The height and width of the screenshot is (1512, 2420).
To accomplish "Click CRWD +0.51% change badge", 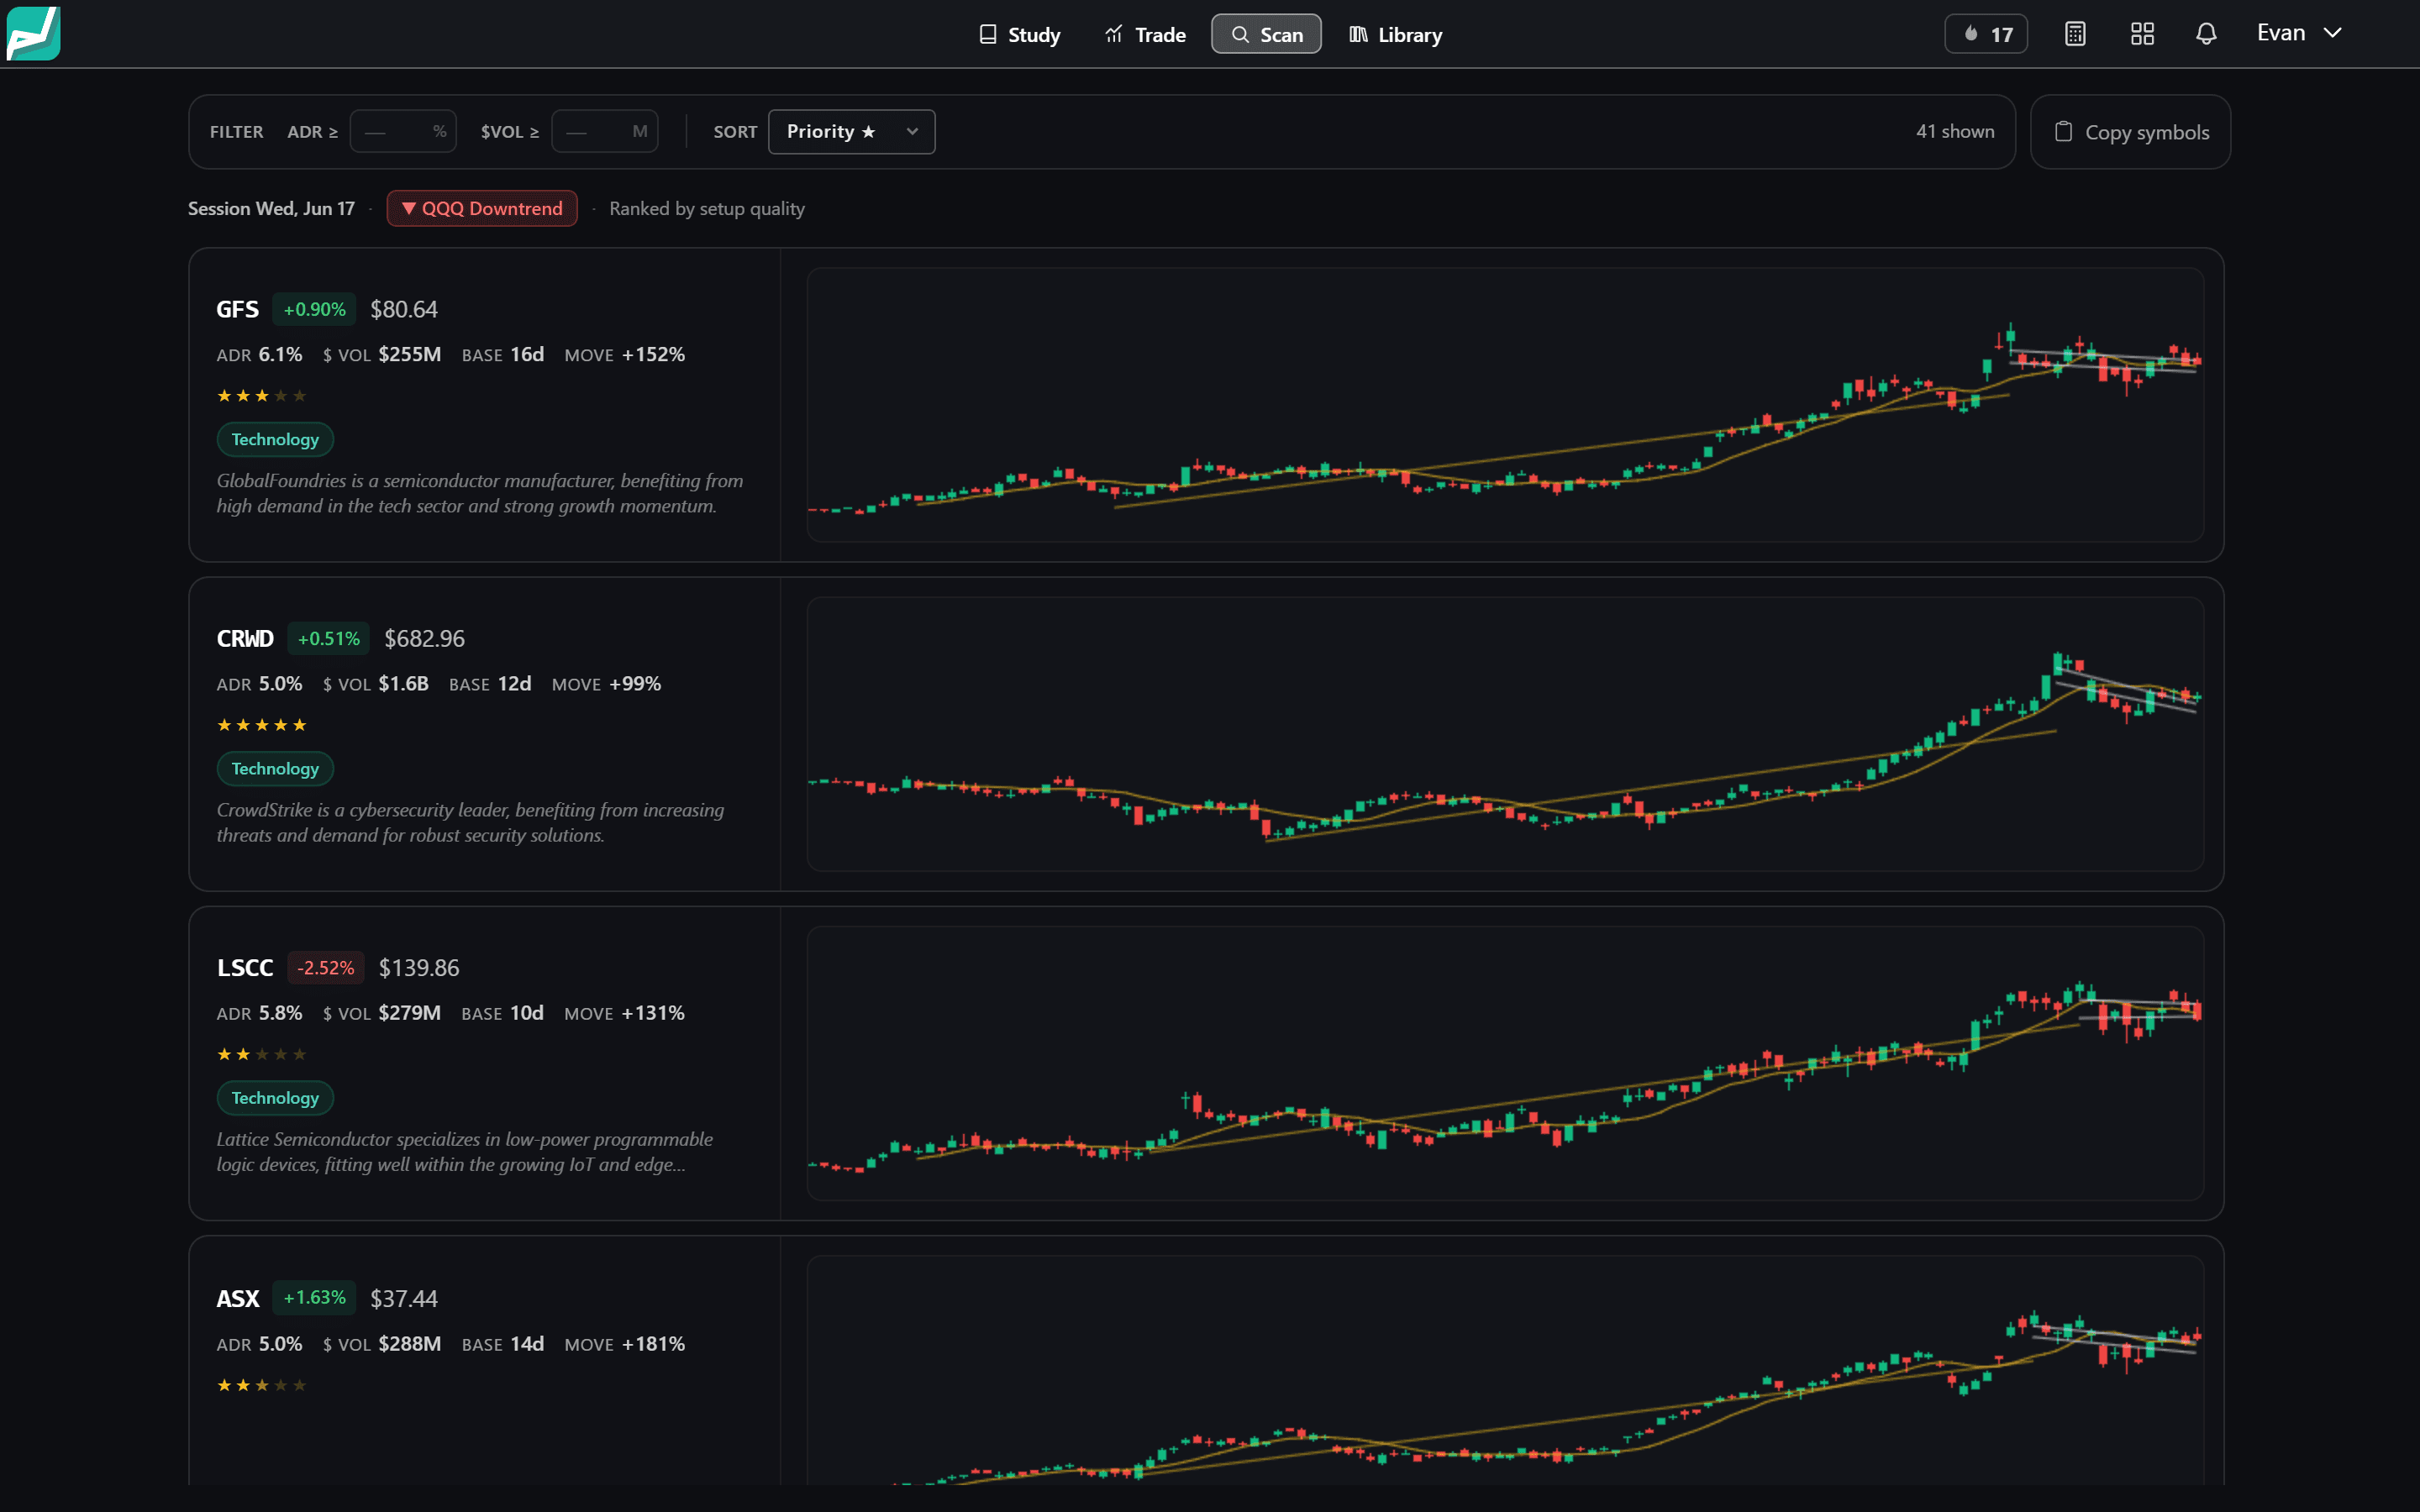I will [x=328, y=638].
